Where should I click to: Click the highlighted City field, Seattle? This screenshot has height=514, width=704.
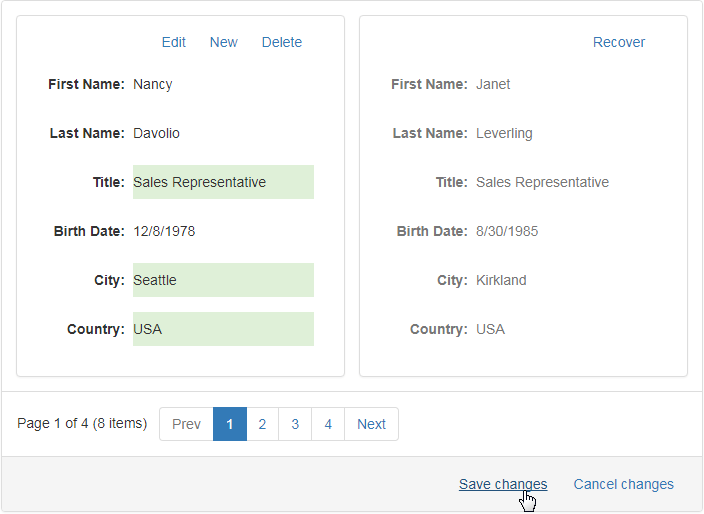point(223,280)
